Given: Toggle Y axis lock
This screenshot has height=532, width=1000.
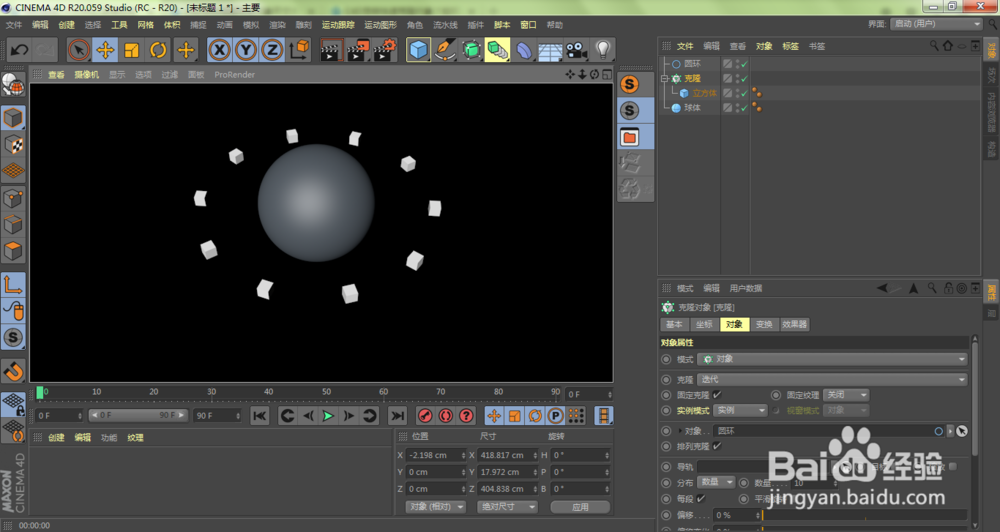Looking at the screenshot, I should pyautogui.click(x=246, y=50).
